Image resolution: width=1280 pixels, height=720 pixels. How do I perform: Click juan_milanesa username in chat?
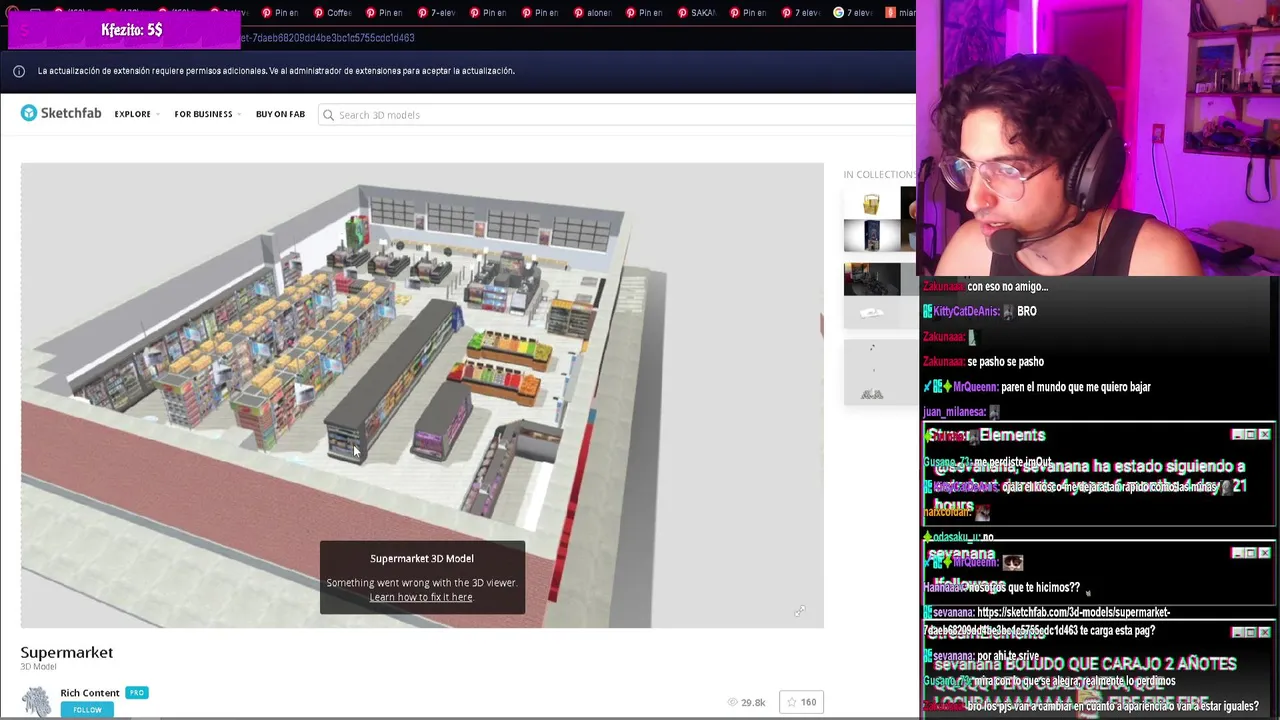pyautogui.click(x=955, y=412)
